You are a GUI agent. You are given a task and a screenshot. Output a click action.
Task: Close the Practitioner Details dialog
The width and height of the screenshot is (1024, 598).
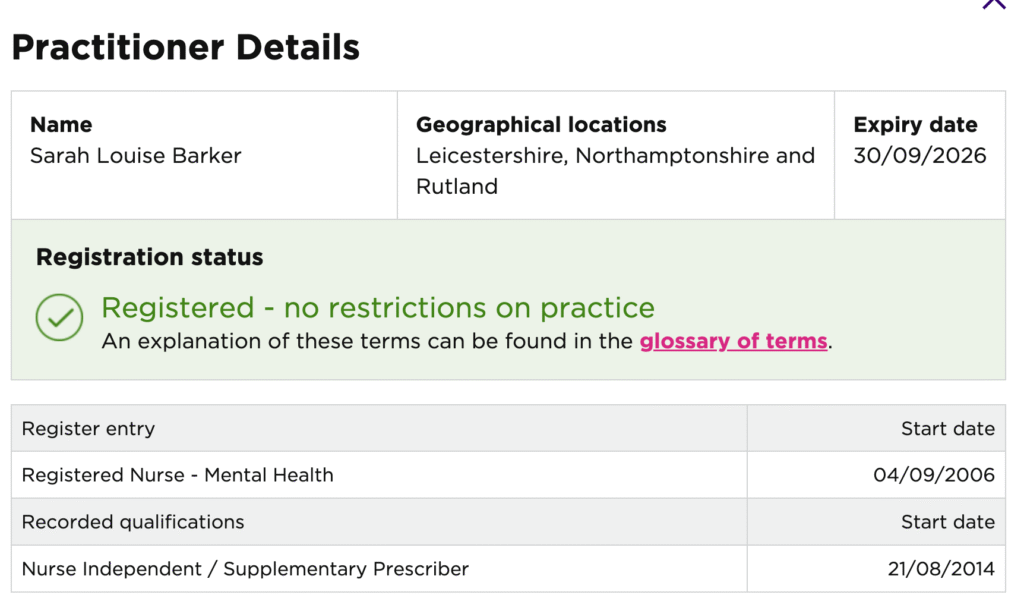(994, 3)
